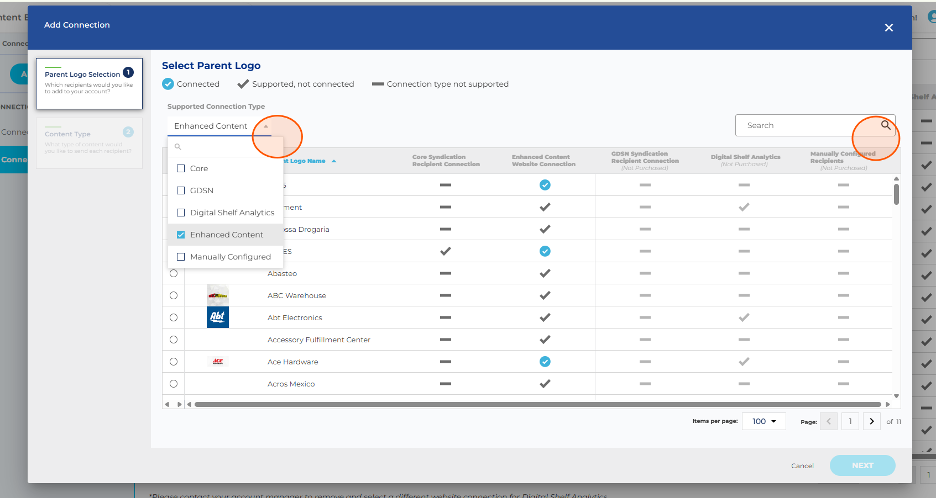Screen dimensions: 936x498
Task: Open Items per page 100 dropdown
Action: pos(763,421)
